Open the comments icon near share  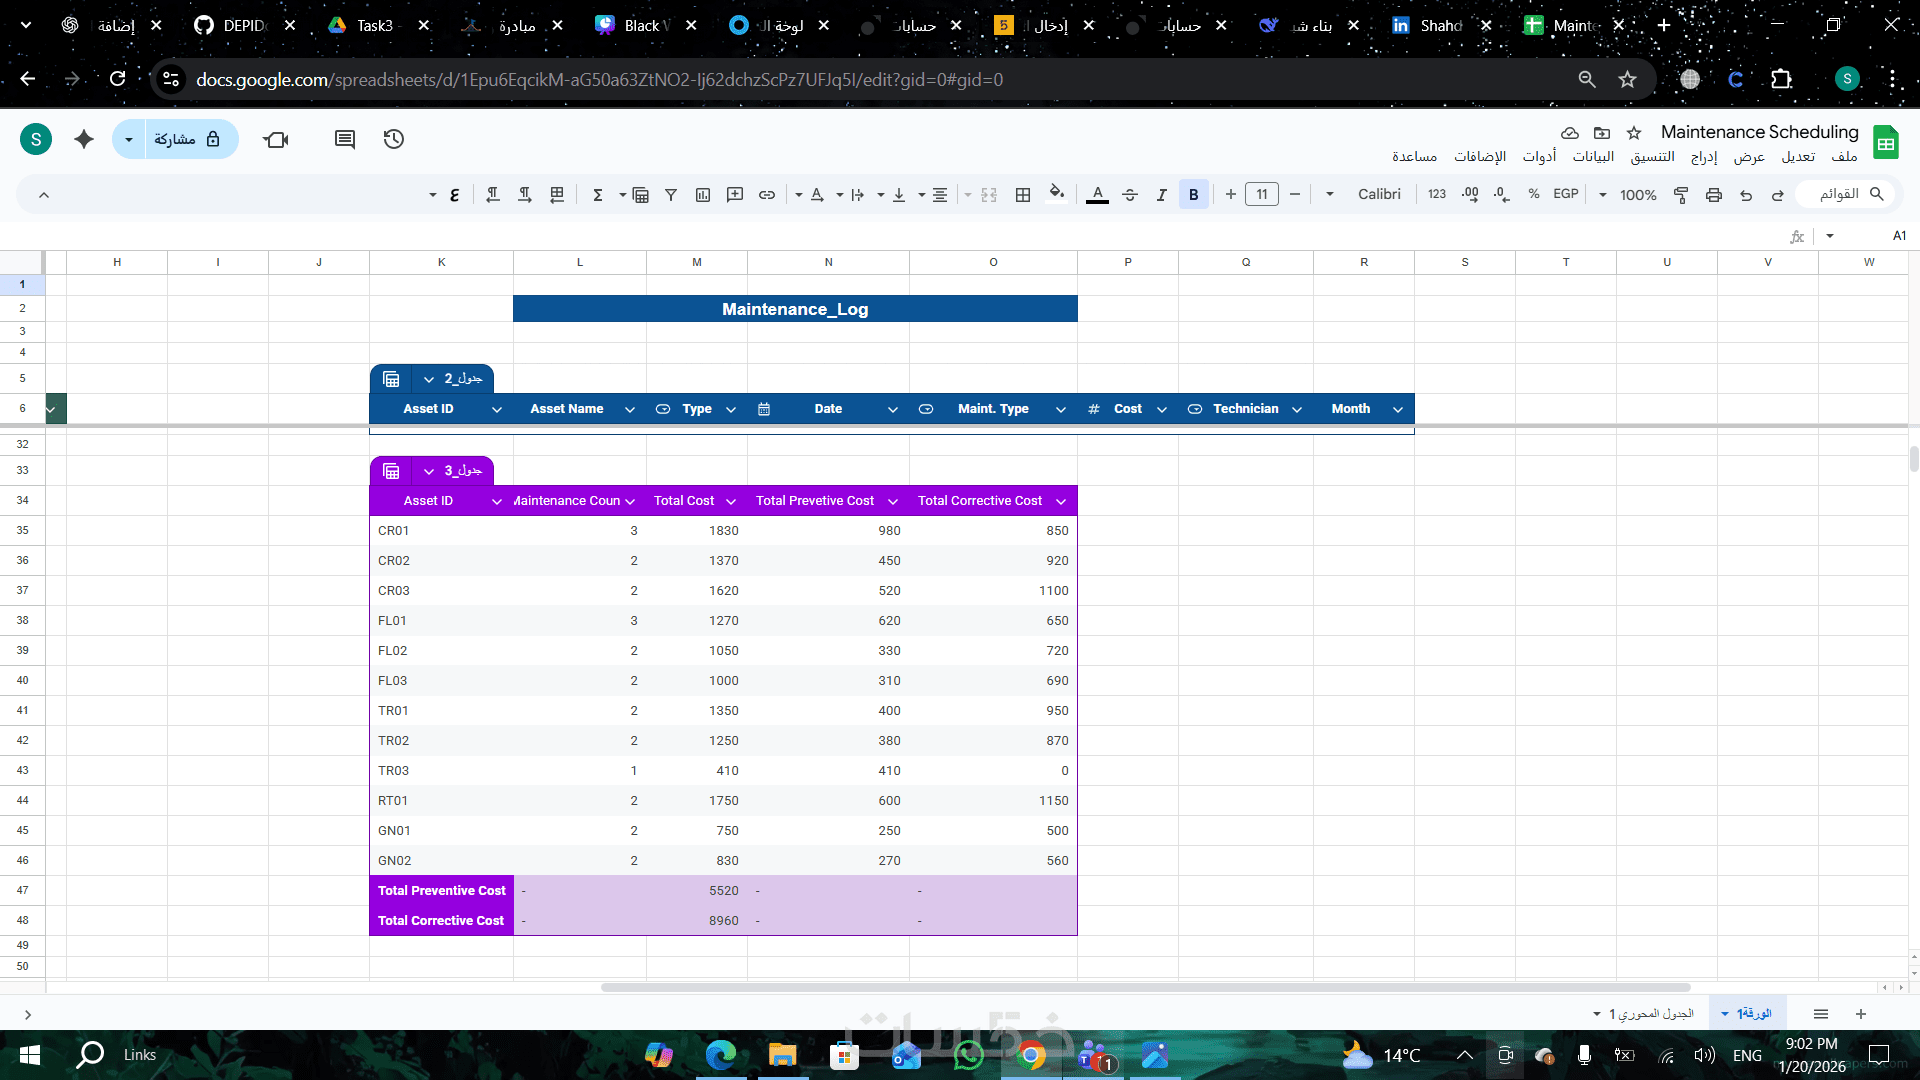point(345,139)
